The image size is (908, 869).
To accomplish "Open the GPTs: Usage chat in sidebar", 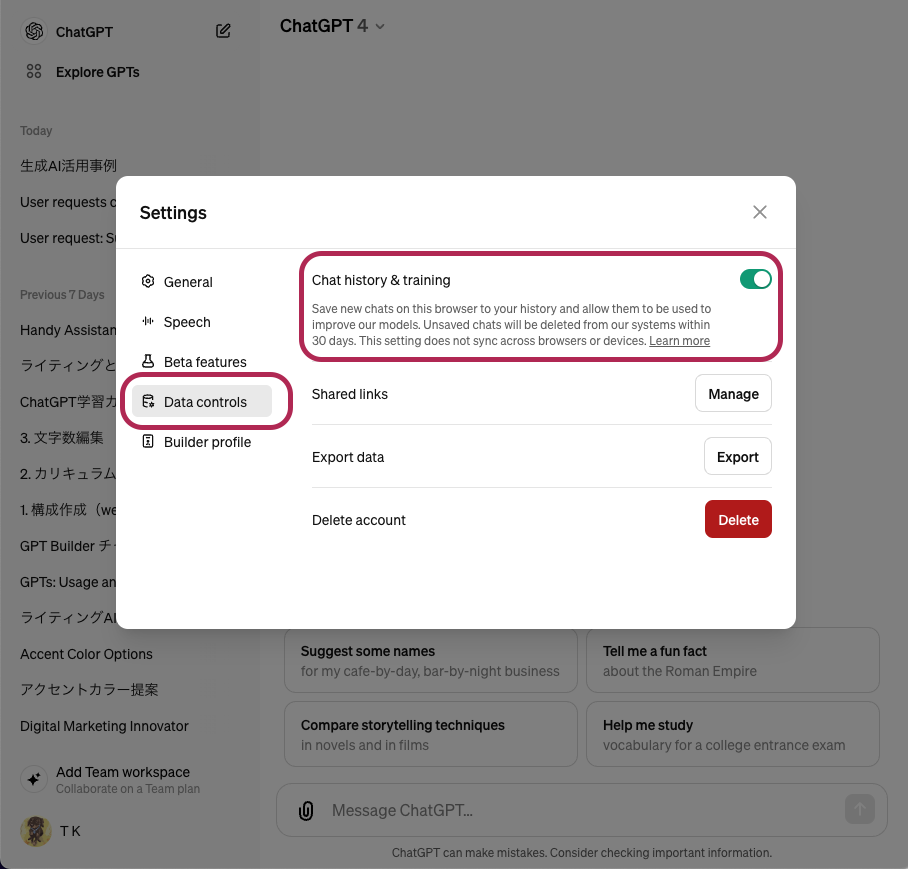I will point(68,582).
